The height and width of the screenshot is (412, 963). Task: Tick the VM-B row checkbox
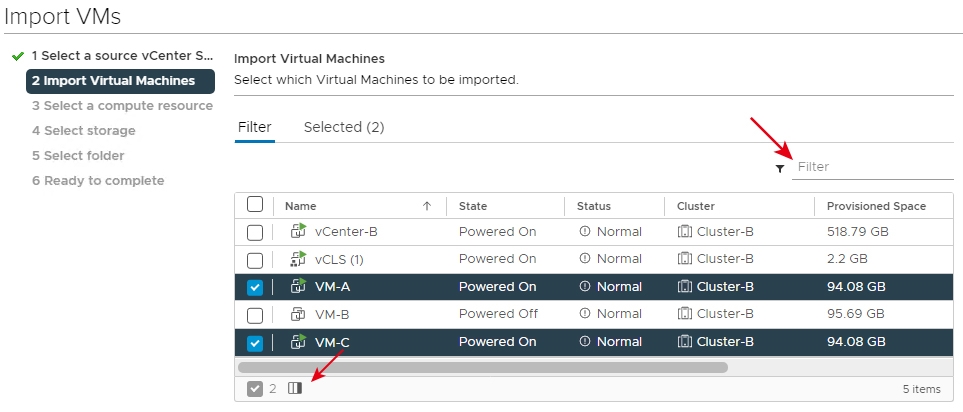click(255, 315)
